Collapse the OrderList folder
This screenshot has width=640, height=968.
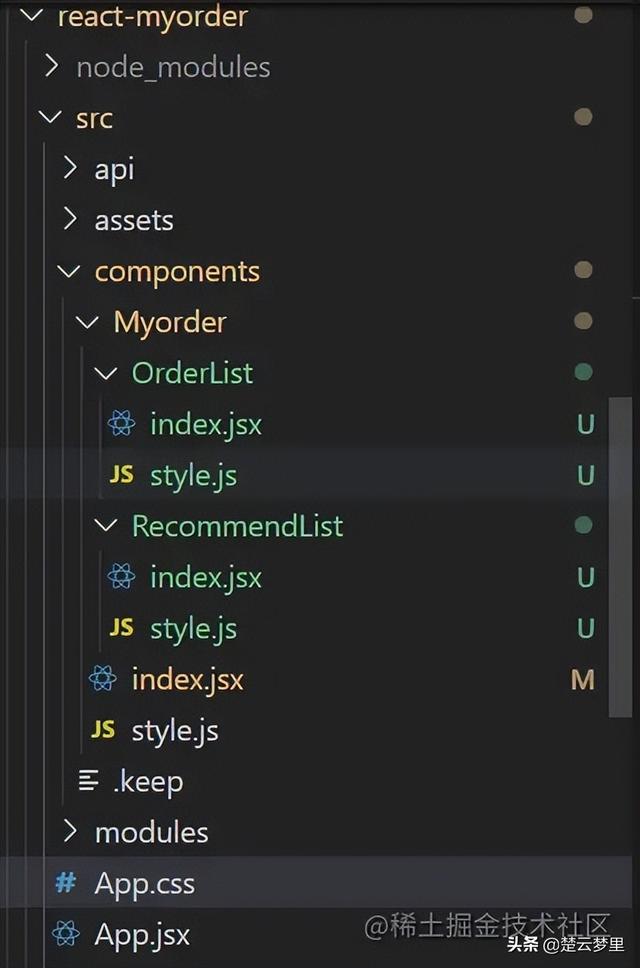click(106, 373)
